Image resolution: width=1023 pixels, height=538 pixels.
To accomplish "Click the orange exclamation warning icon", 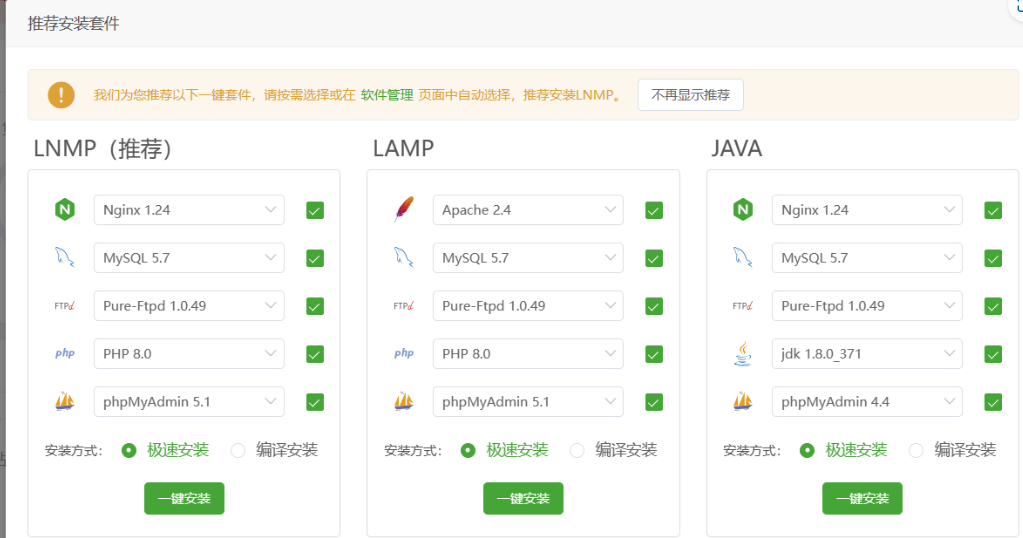I will (x=61, y=95).
